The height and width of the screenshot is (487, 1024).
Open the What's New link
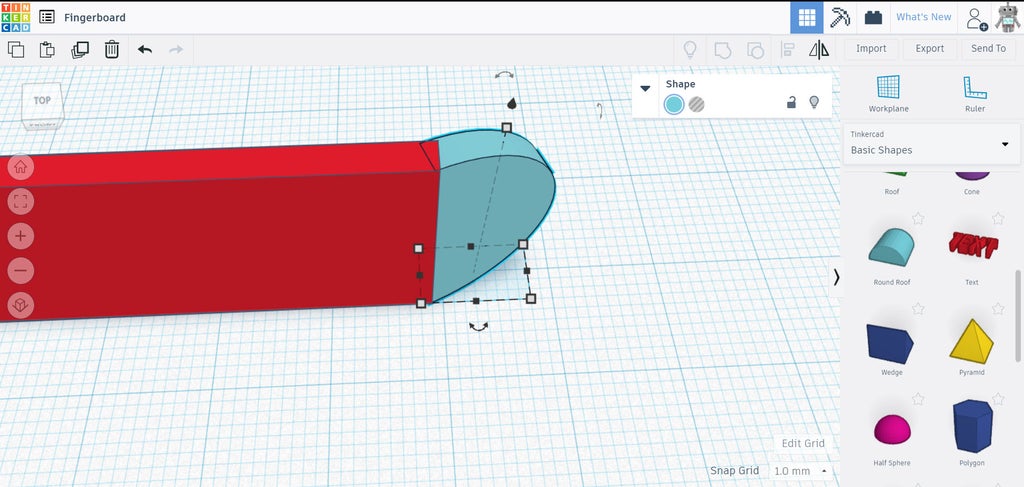pos(923,17)
